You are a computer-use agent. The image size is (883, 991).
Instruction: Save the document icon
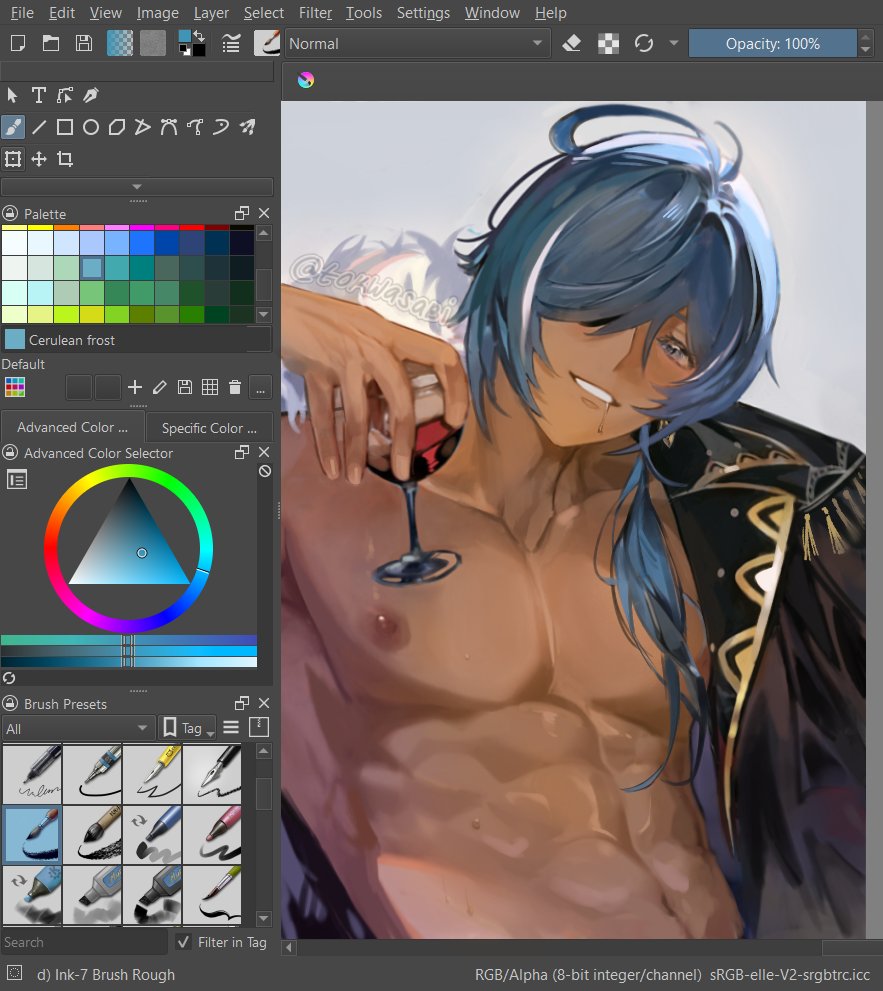click(83, 44)
